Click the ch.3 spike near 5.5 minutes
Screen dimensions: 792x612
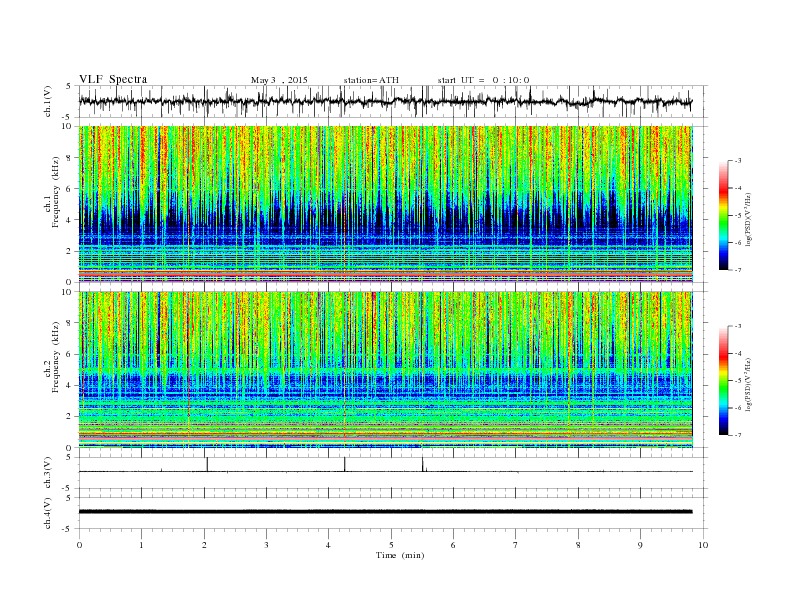[422, 465]
